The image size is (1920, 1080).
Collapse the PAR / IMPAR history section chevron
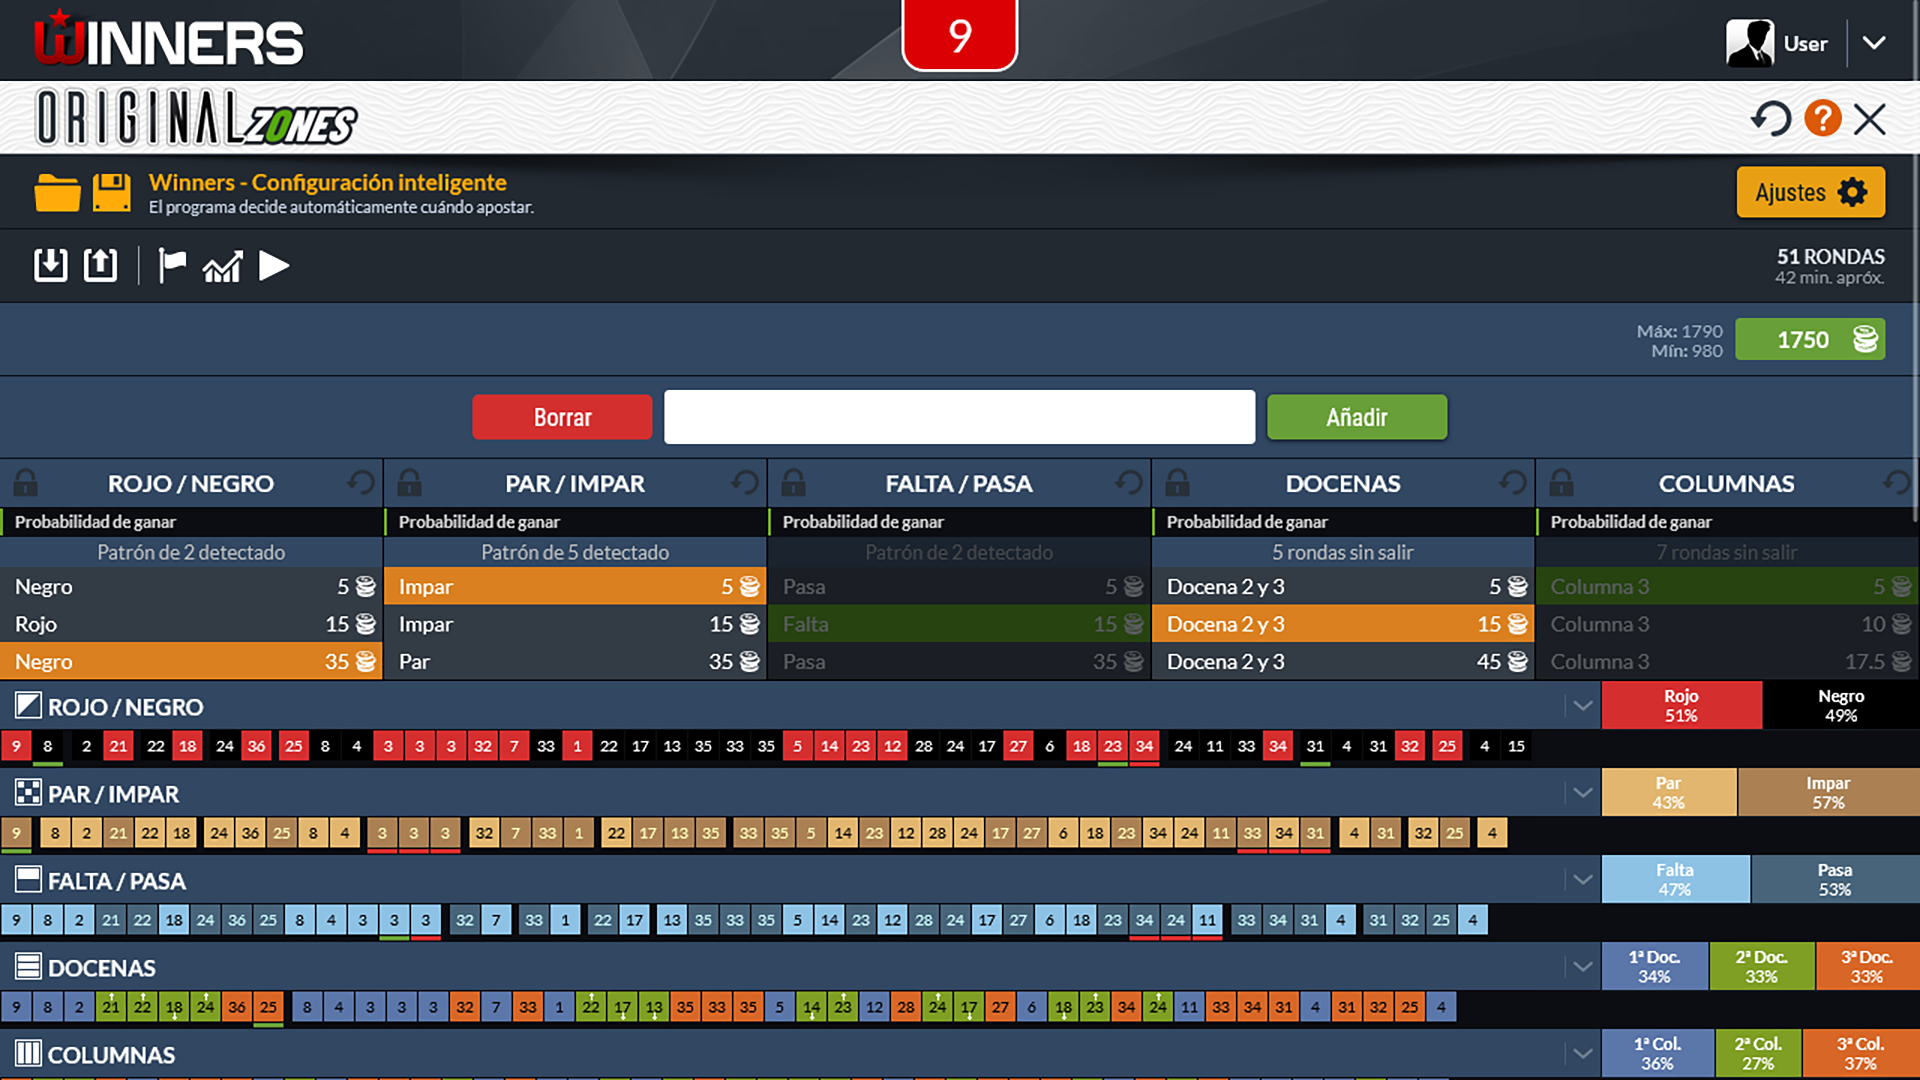(x=1582, y=793)
